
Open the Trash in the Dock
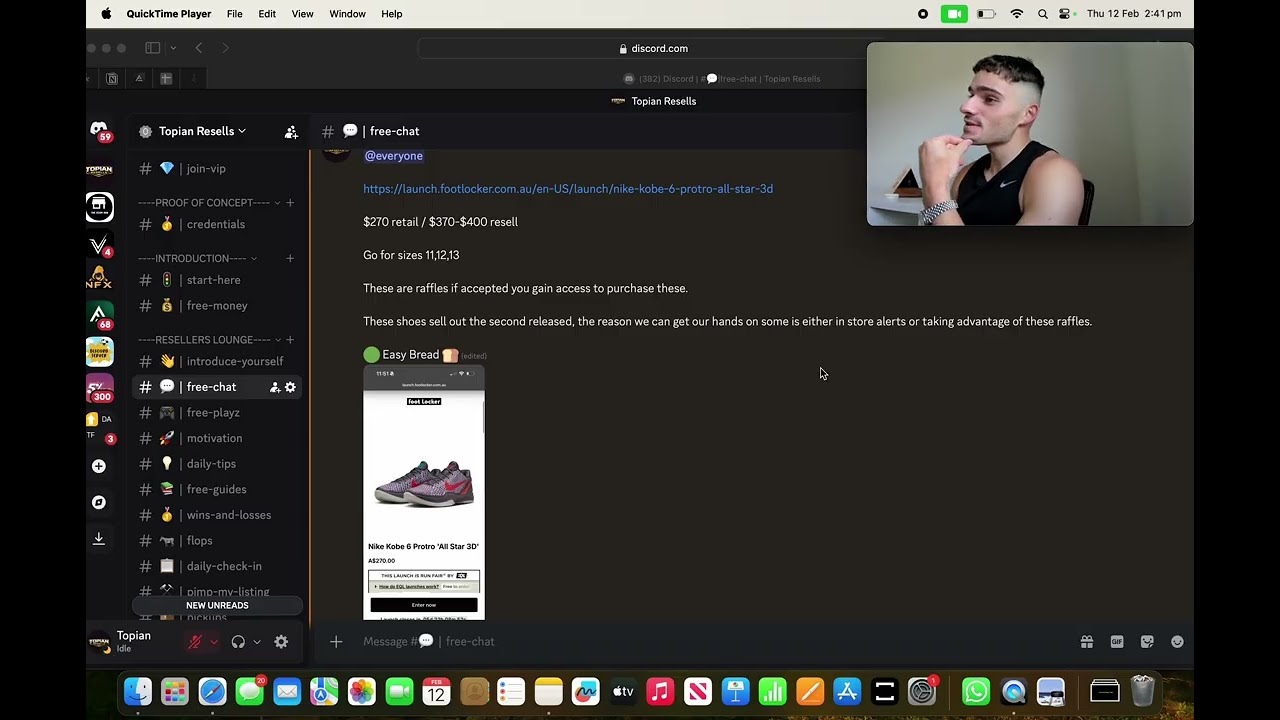click(x=1143, y=691)
